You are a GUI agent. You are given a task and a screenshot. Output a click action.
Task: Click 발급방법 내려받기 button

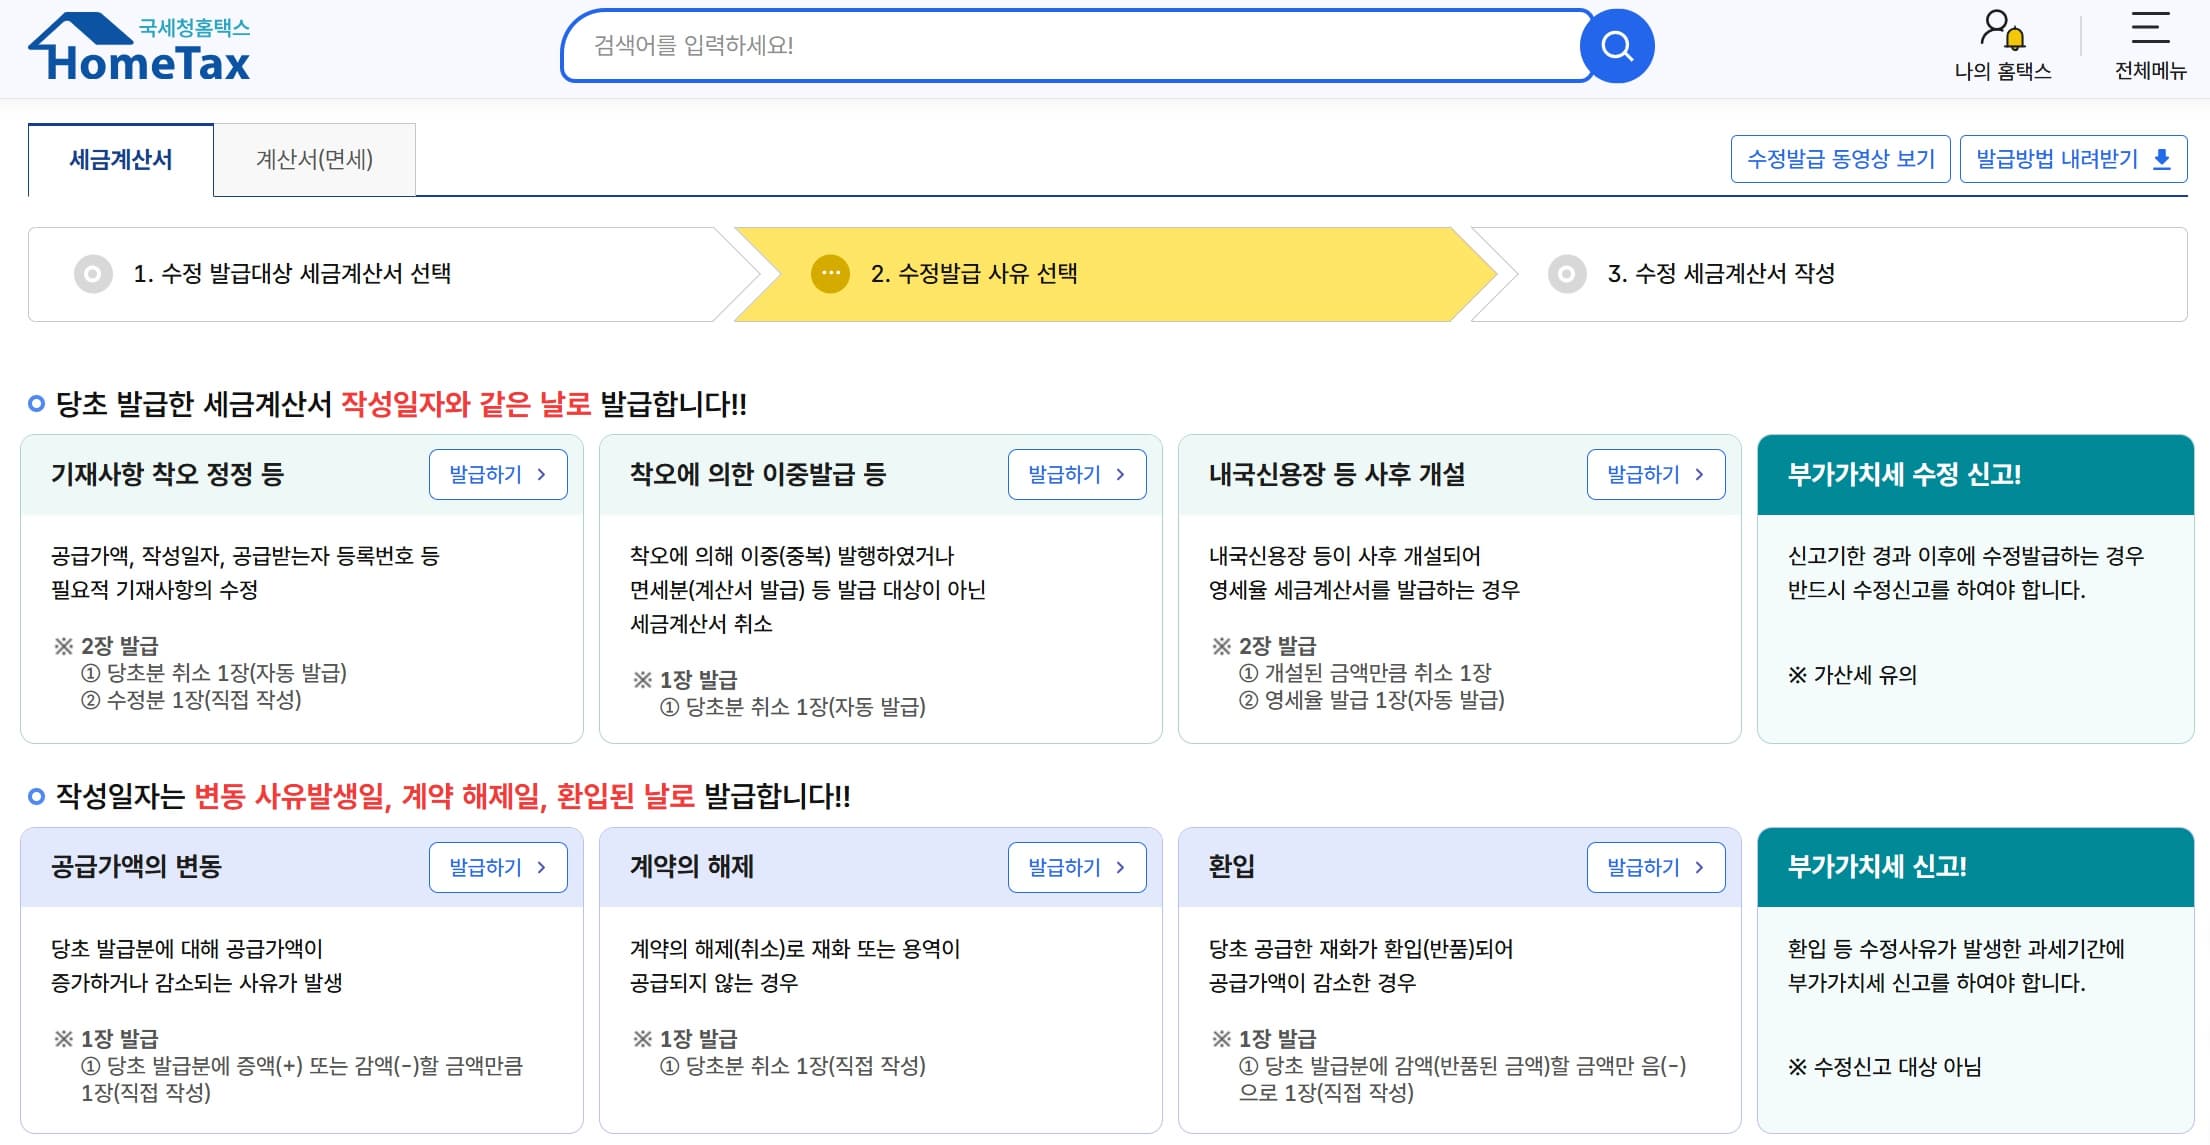[2072, 158]
